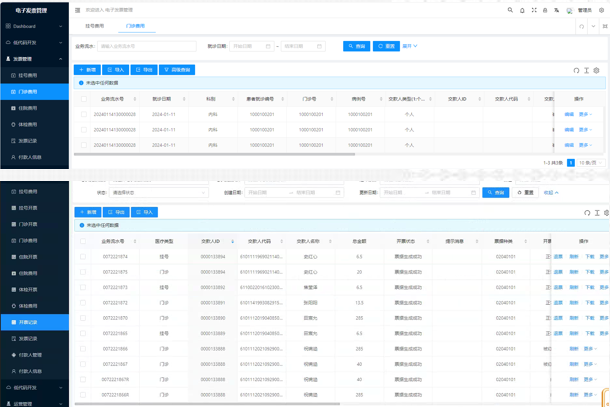Screen dimensions: 610x407
Task: Switch to the 挂号费用 tab
Action: tap(93, 26)
